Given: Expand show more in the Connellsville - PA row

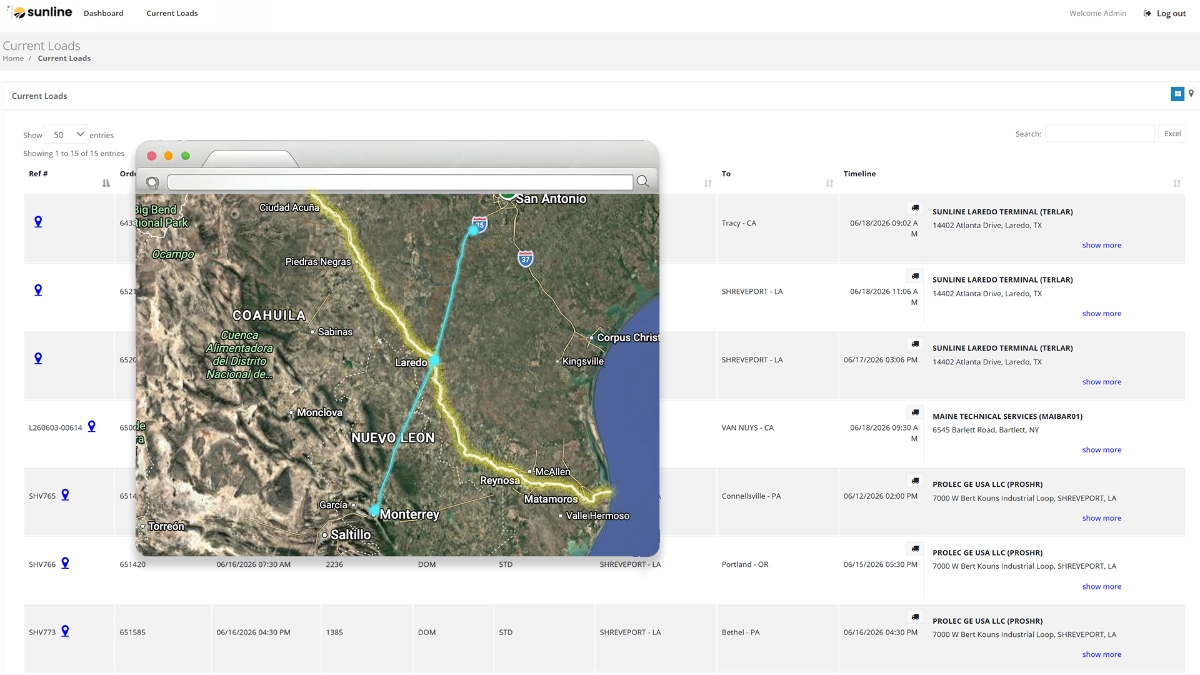Looking at the screenshot, I should tap(1101, 518).
